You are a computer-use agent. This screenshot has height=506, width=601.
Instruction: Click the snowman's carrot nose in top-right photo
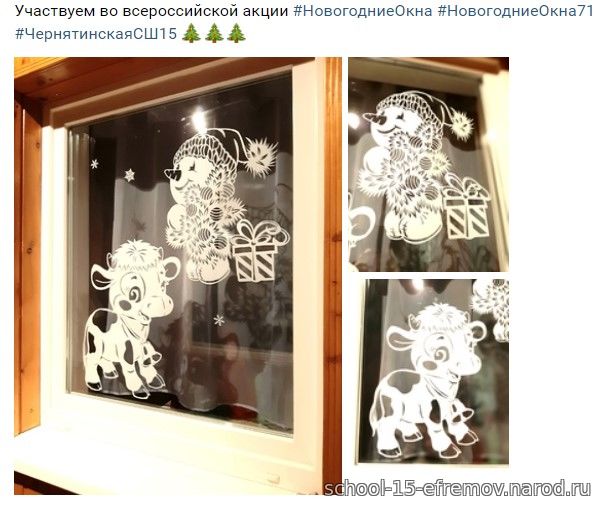(x=376, y=120)
